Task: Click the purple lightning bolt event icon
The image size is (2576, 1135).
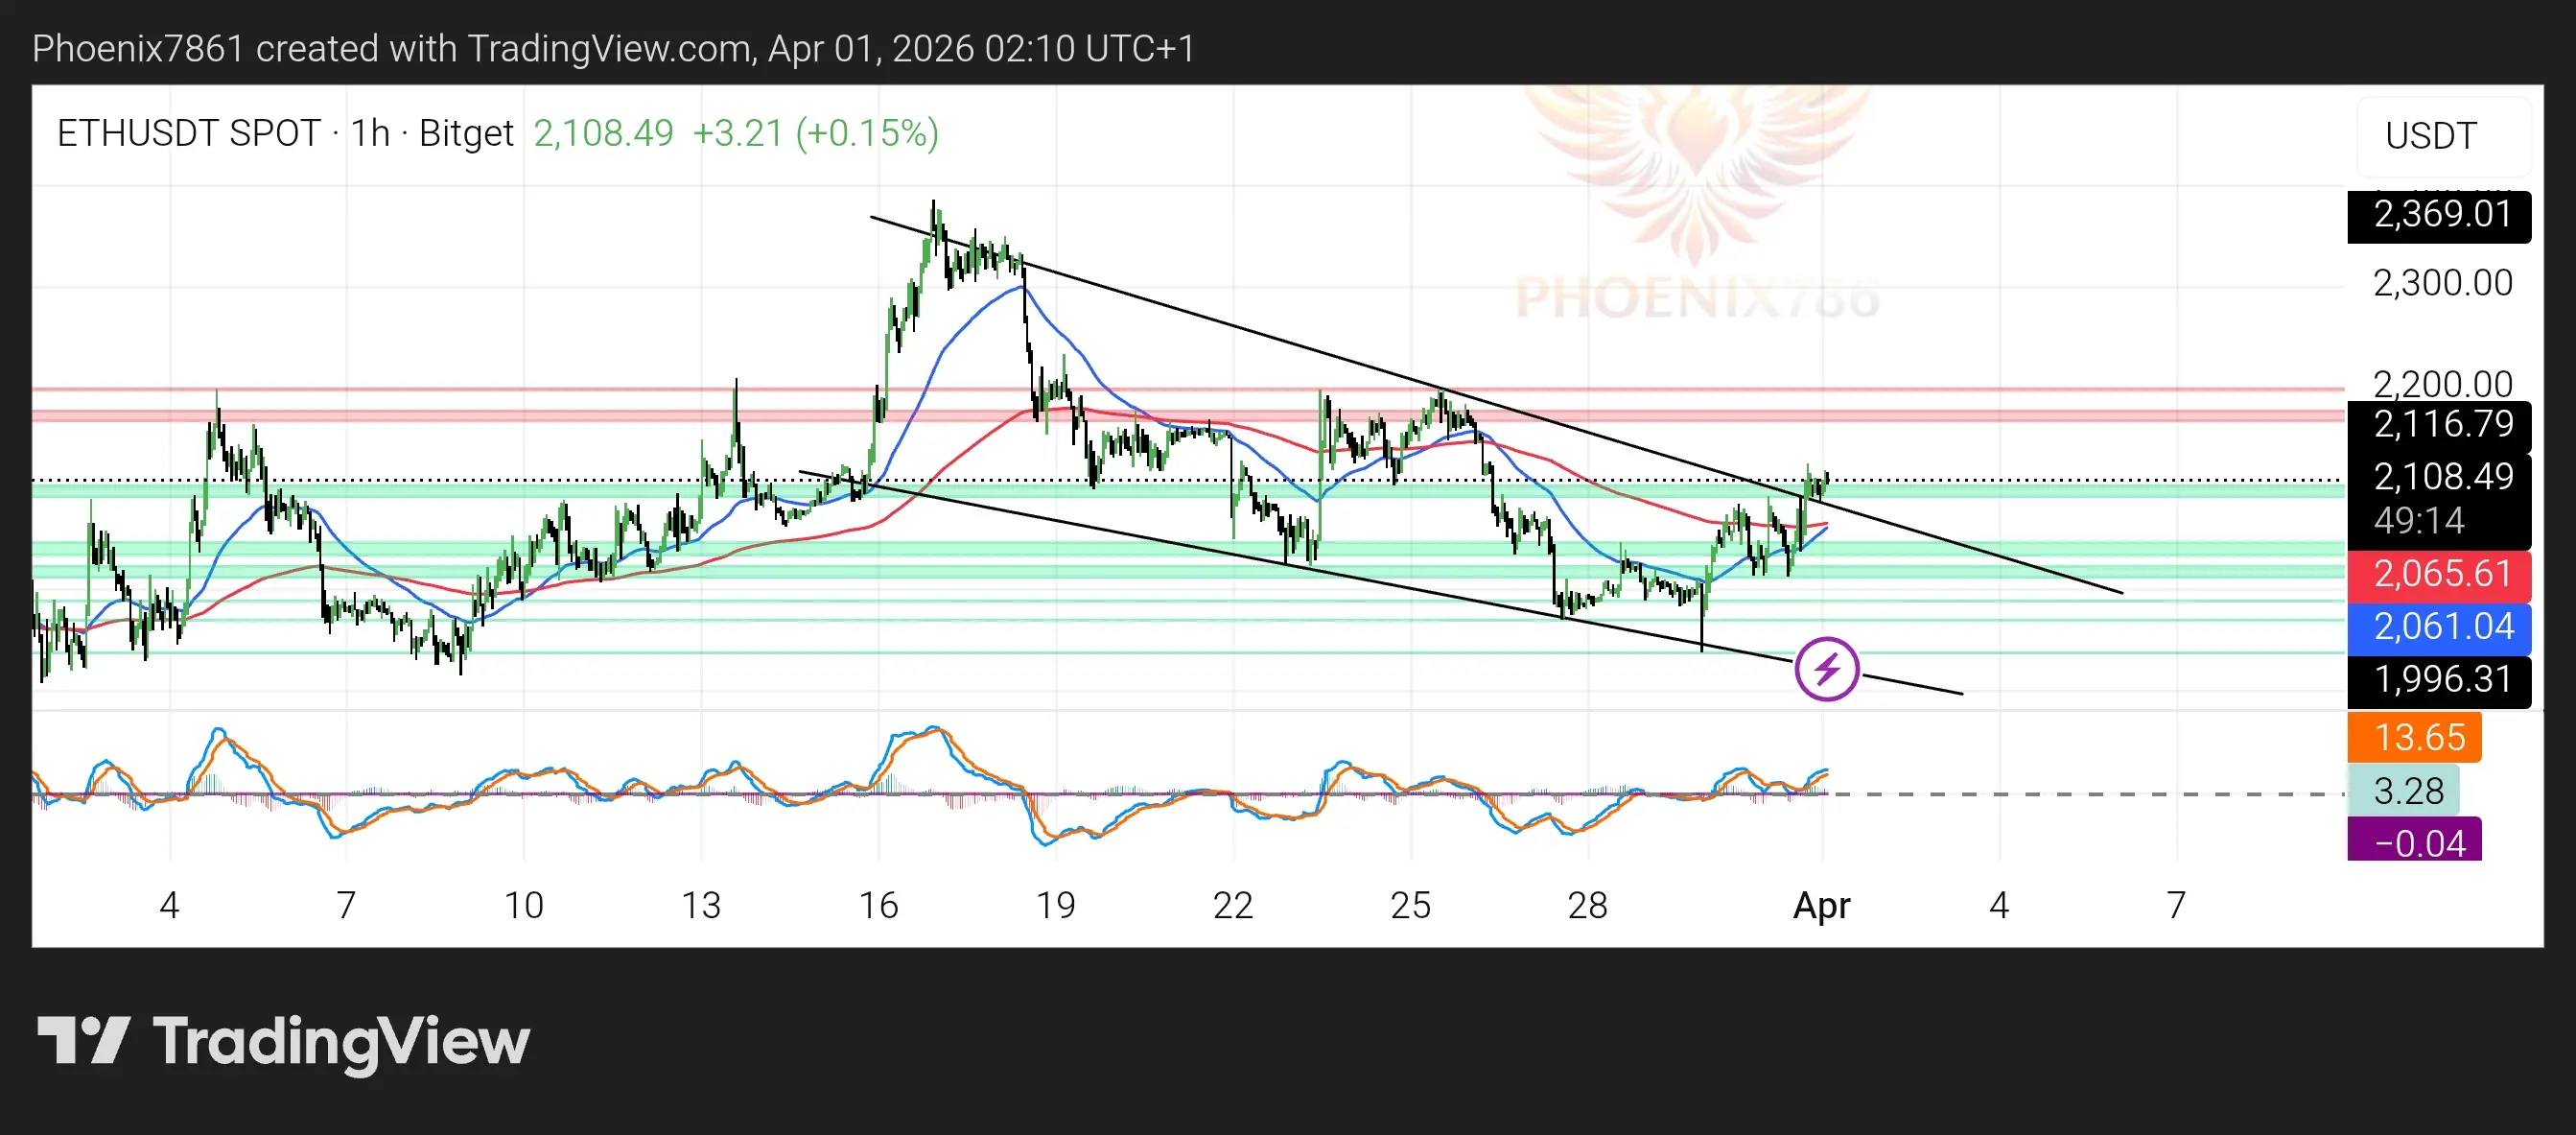Action: (x=1826, y=668)
